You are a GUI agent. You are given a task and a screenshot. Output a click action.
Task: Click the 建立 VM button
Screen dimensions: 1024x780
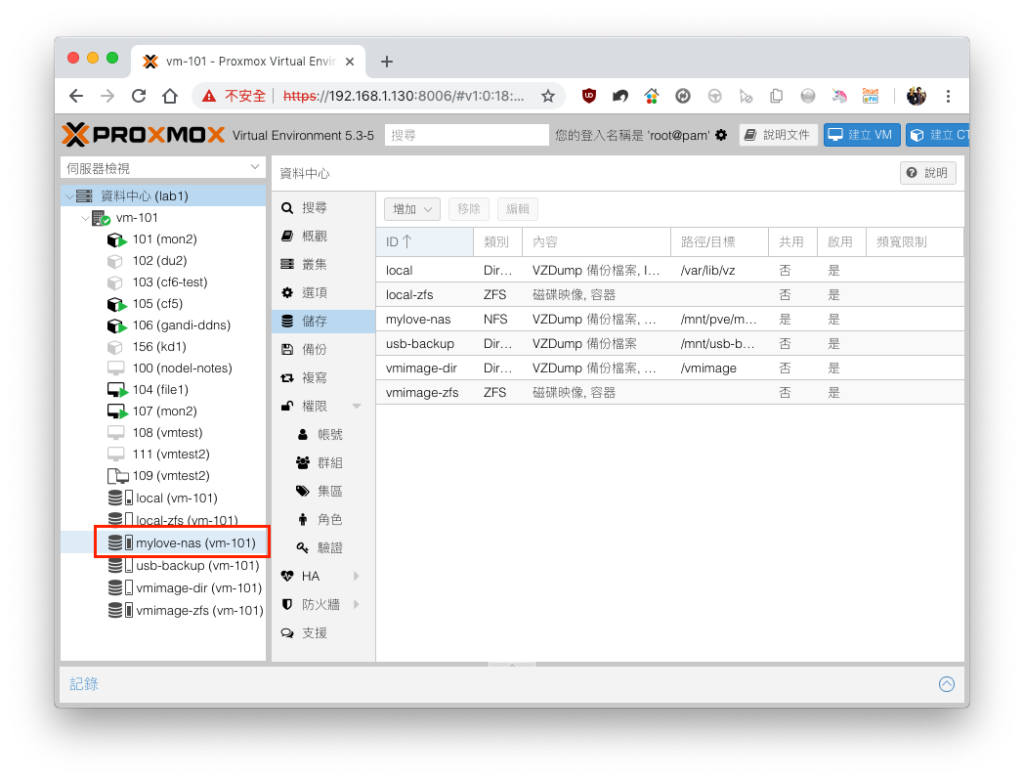pos(862,135)
